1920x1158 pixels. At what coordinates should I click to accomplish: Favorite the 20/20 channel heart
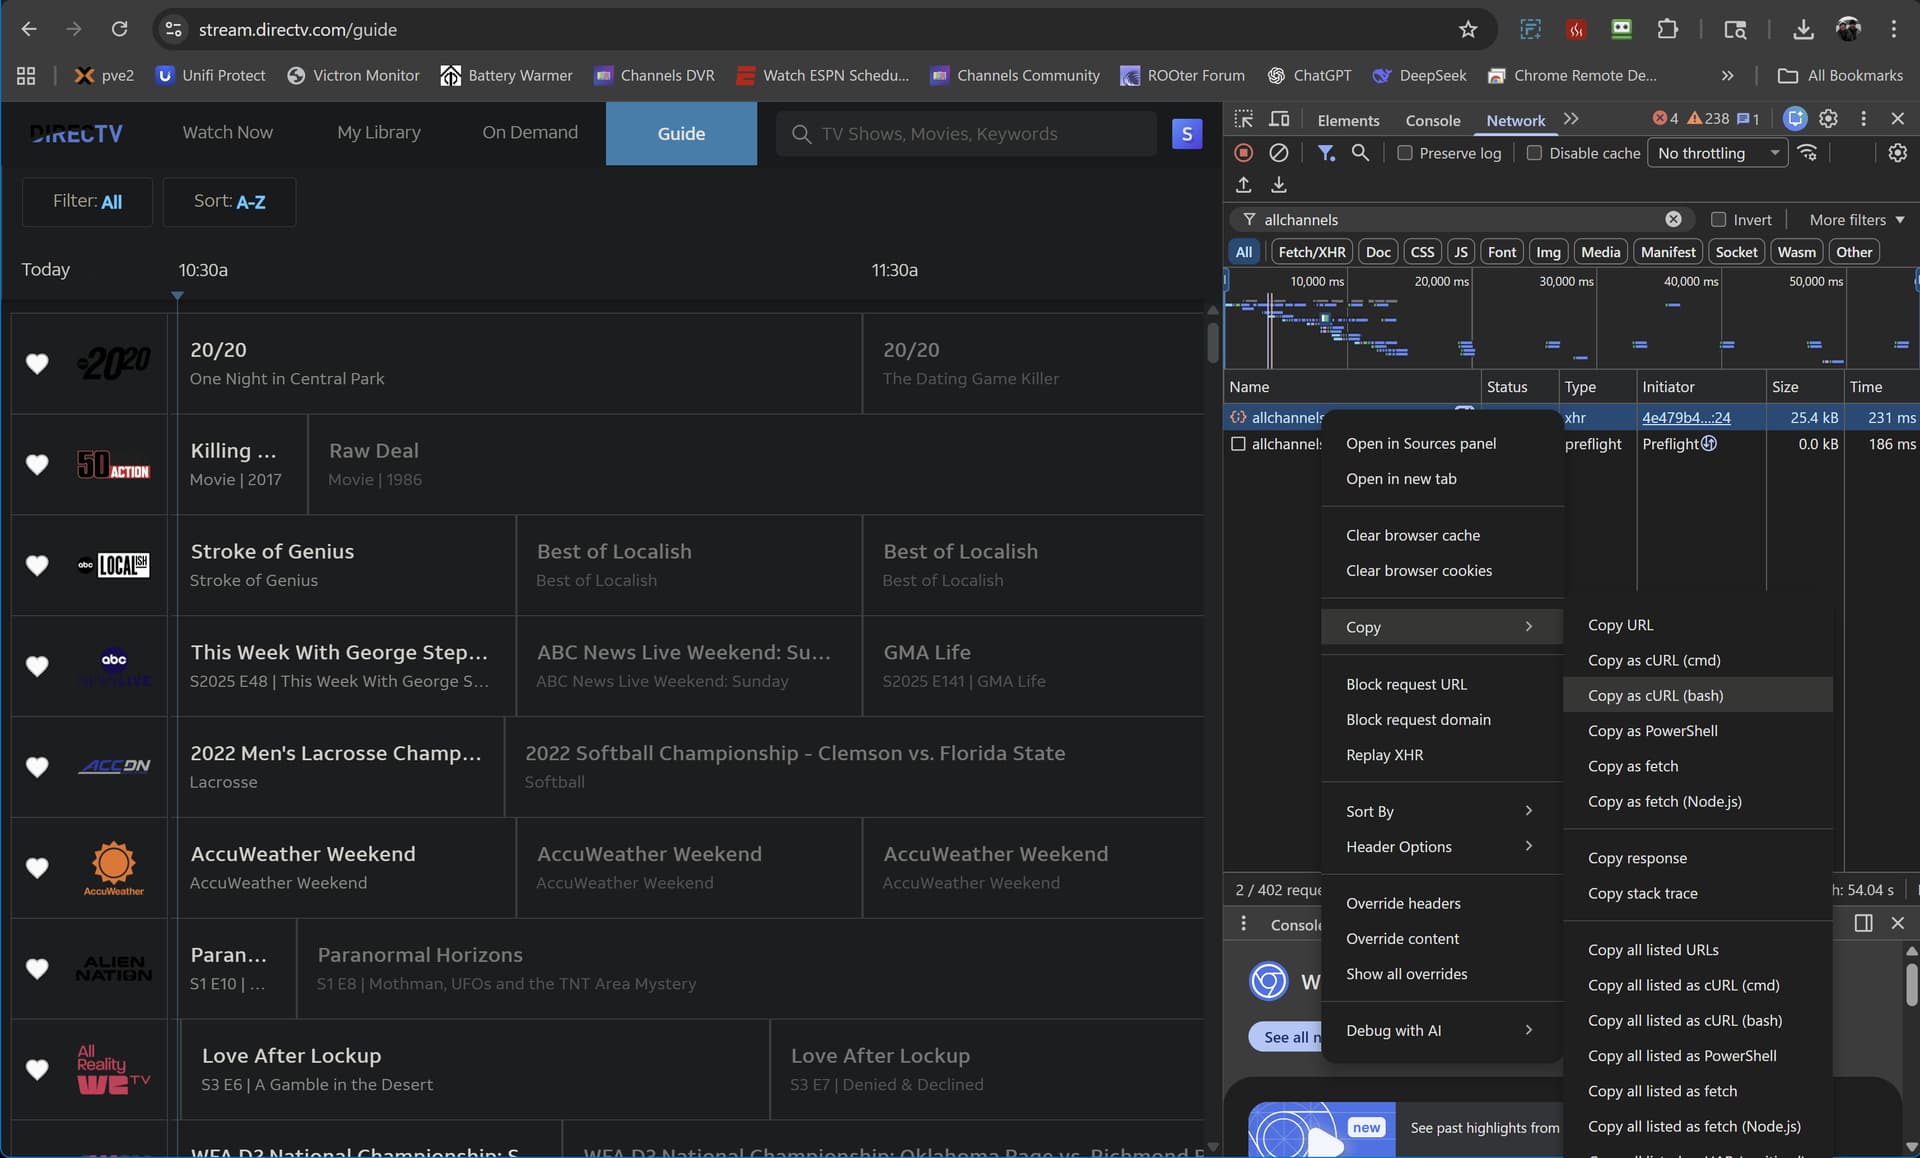(x=37, y=364)
